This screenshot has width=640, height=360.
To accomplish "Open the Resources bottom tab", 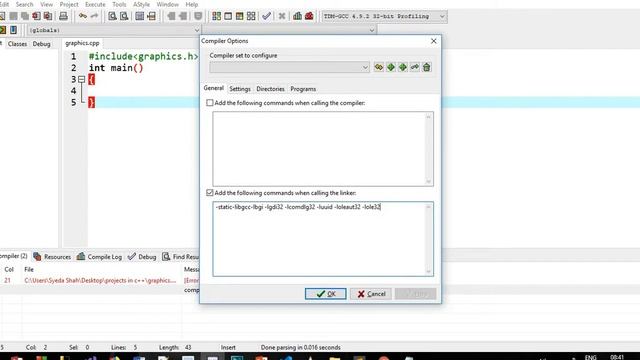I will tap(52, 257).
